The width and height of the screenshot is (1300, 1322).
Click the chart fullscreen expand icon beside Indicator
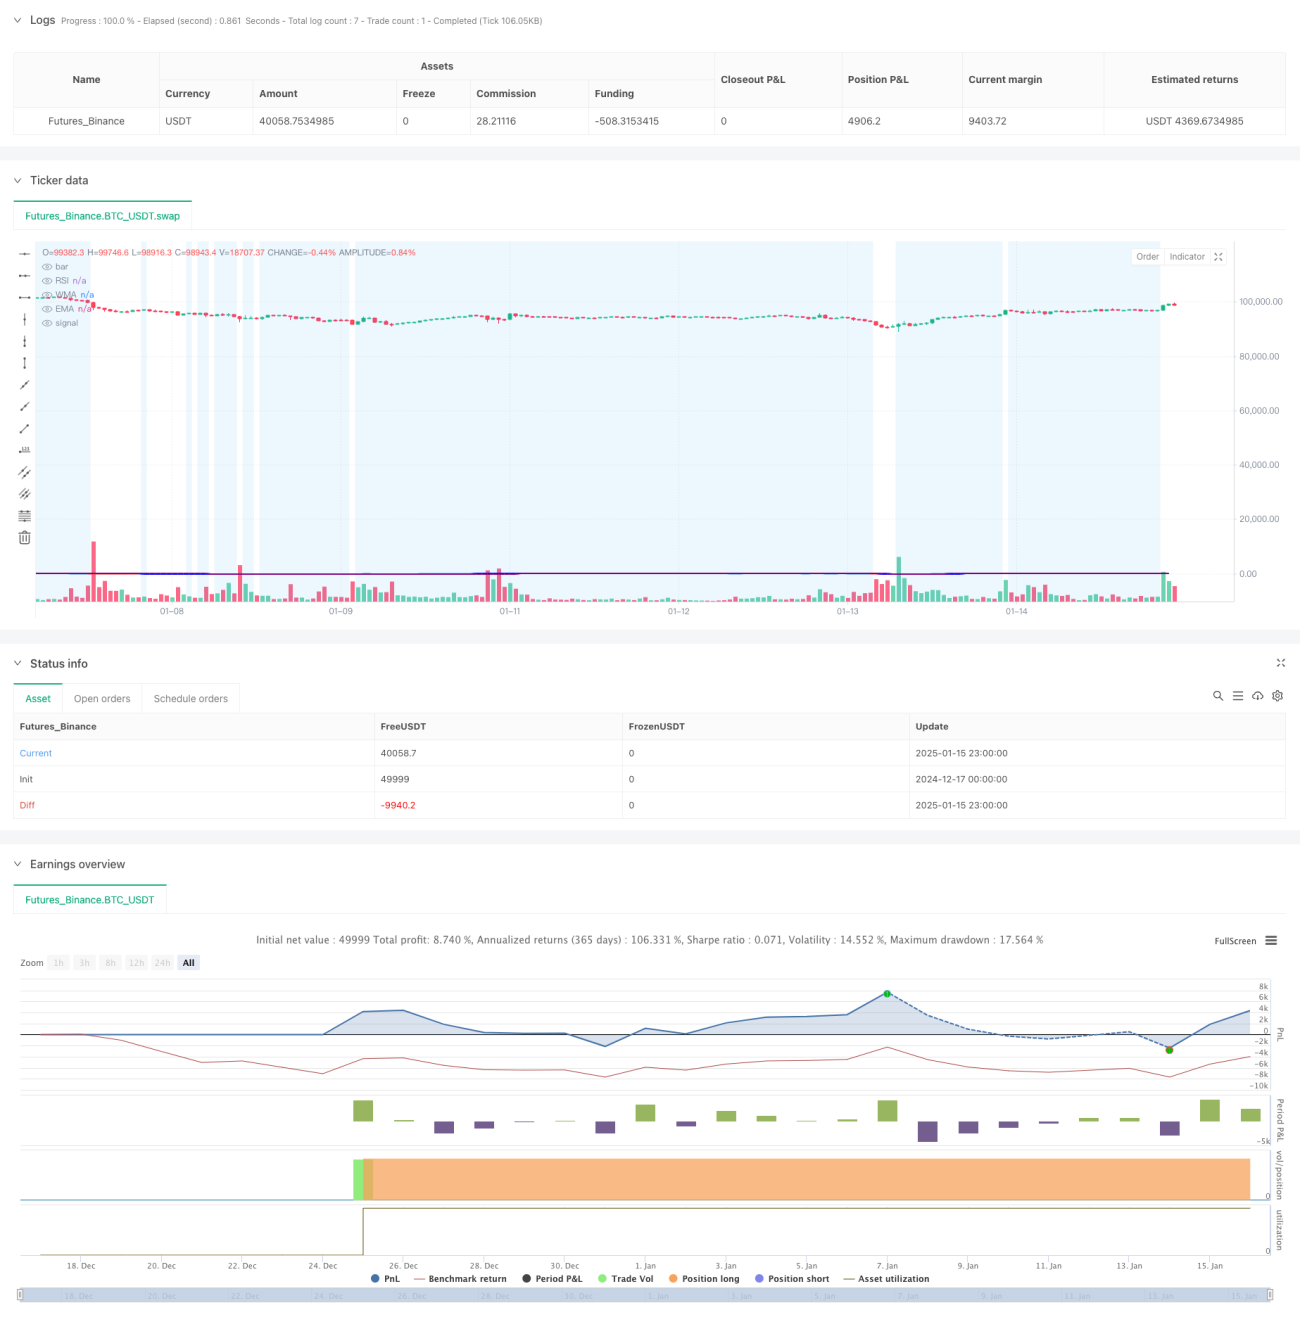pyautogui.click(x=1218, y=257)
